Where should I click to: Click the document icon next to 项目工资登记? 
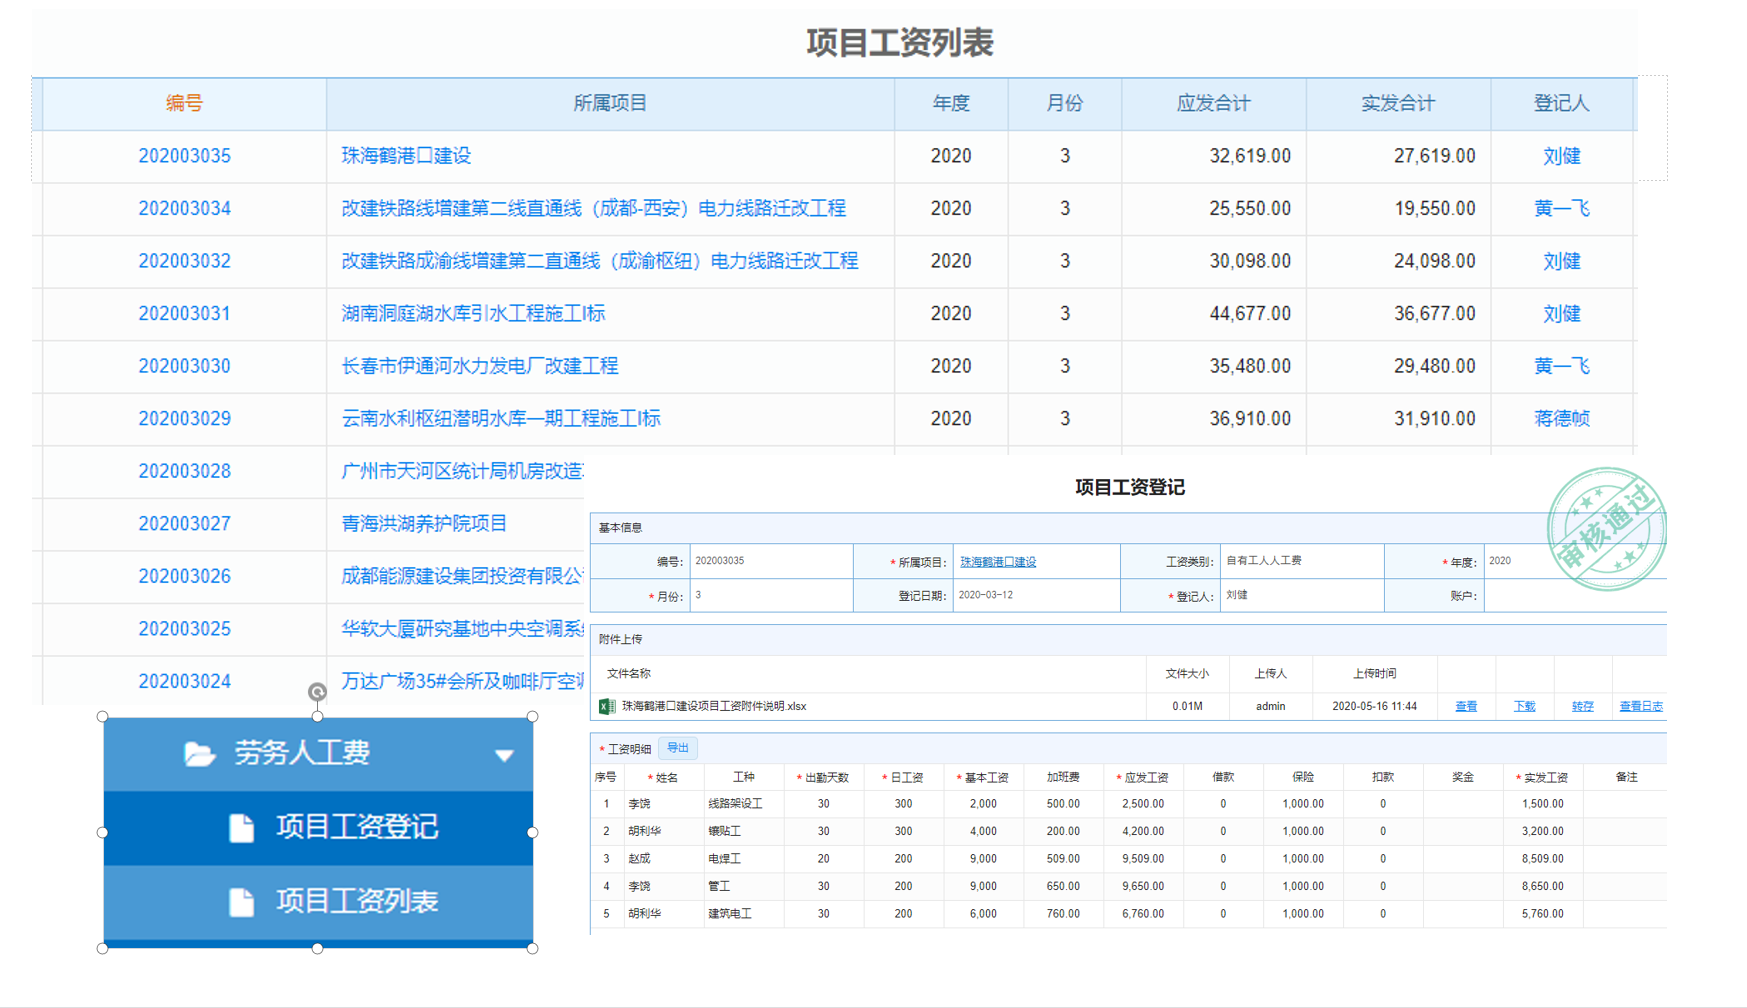point(241,828)
